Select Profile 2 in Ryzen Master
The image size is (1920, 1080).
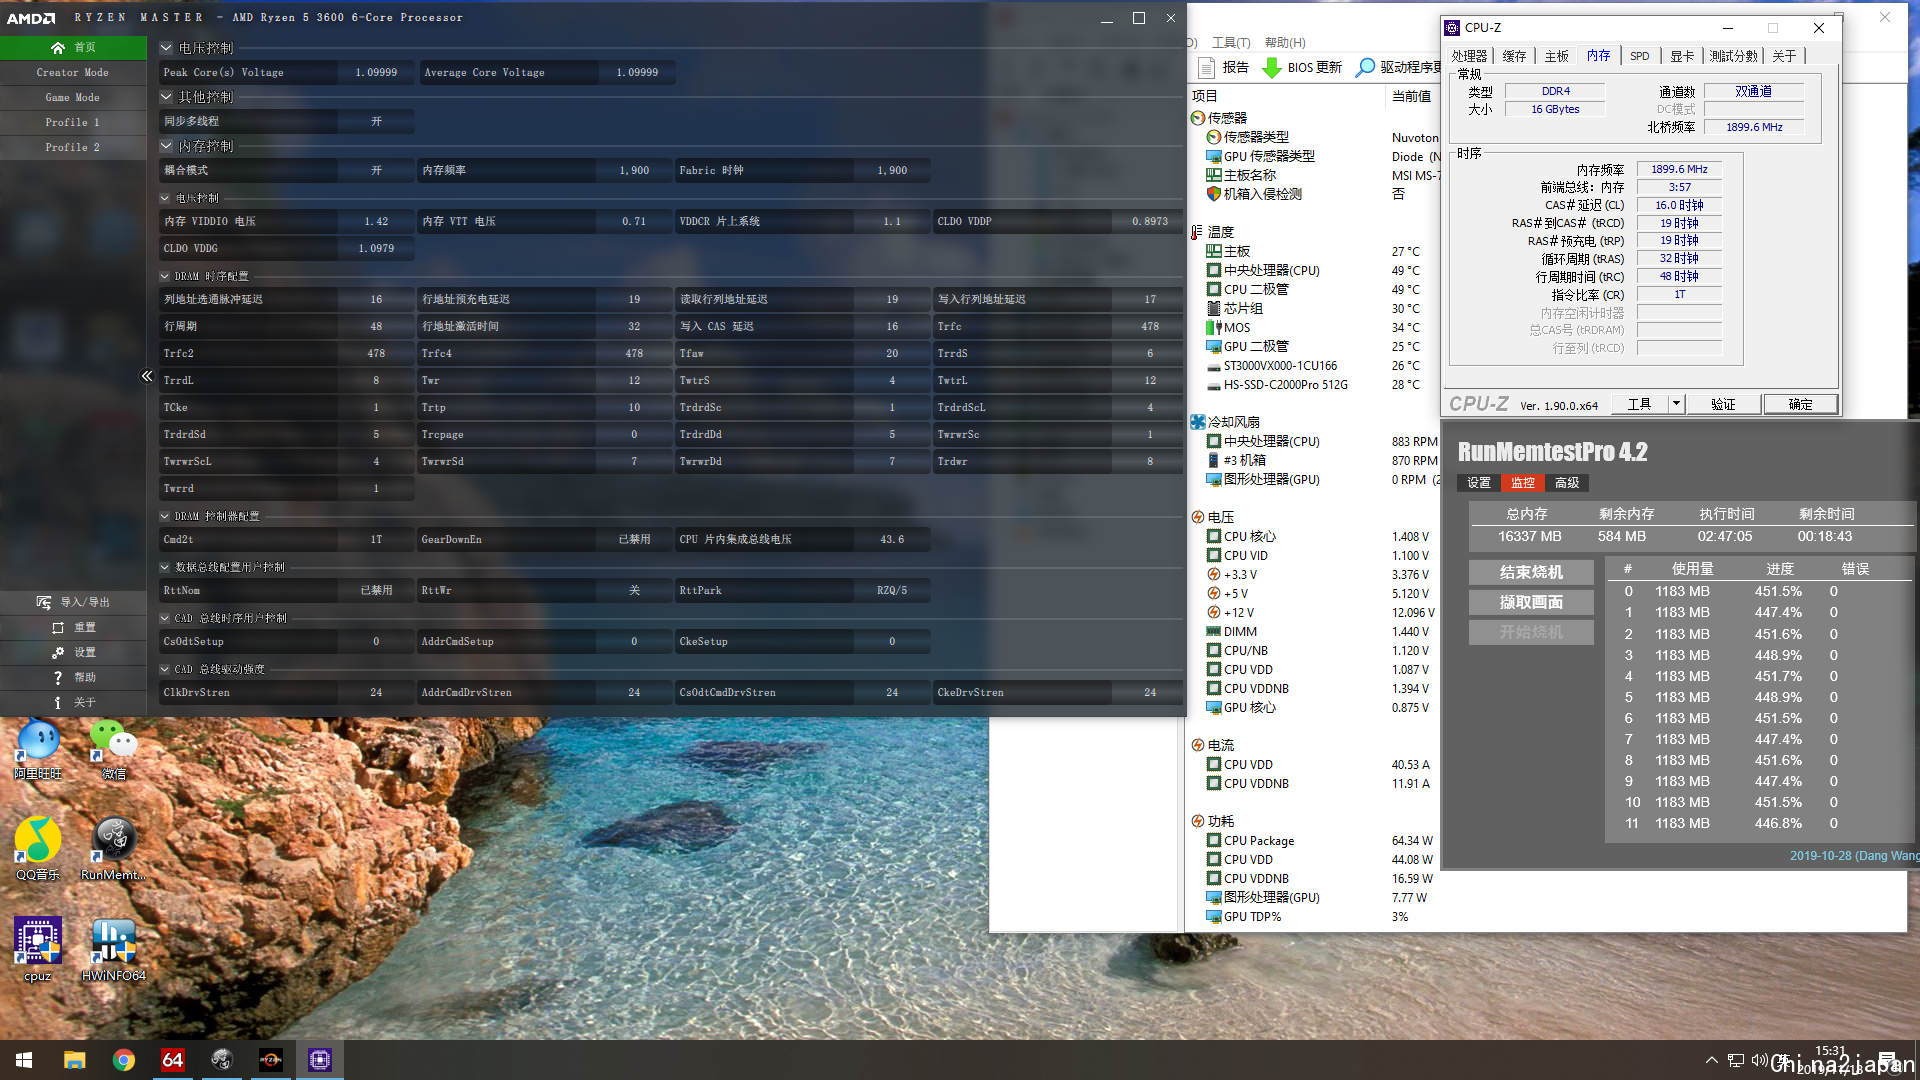click(x=73, y=147)
